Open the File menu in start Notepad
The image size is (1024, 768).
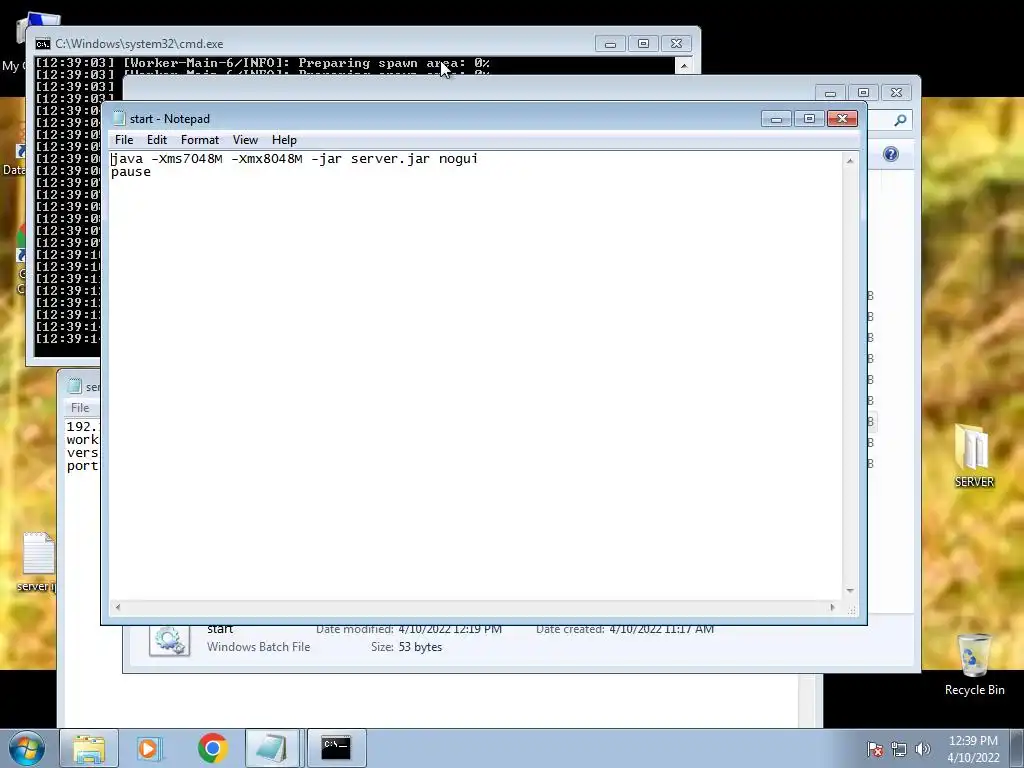(x=123, y=140)
